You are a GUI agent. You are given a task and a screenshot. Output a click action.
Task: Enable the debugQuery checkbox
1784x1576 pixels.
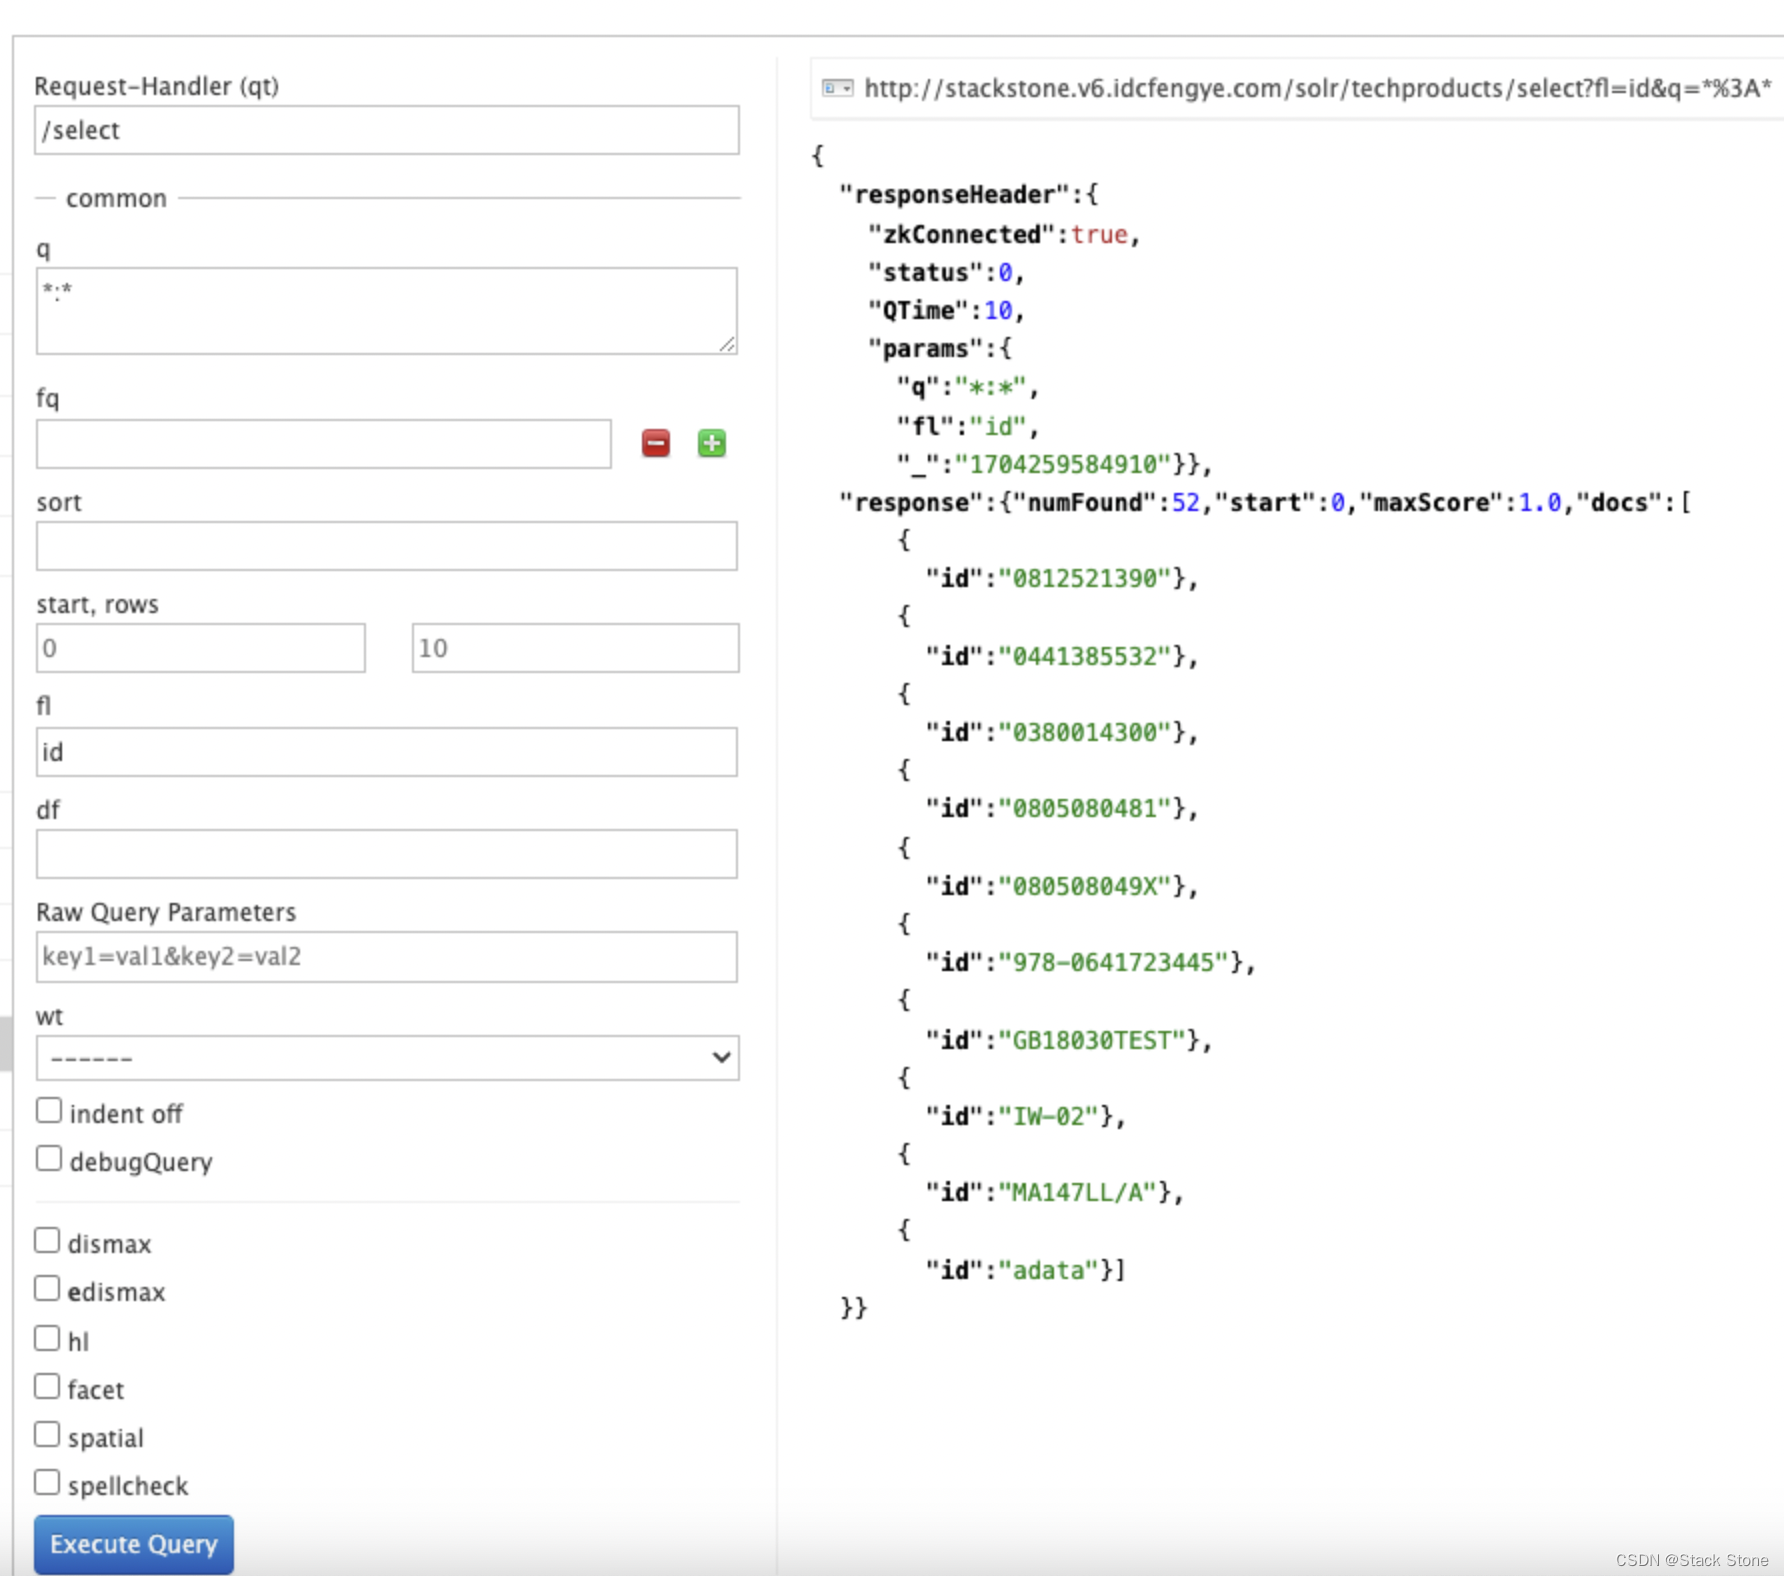tap(49, 1158)
